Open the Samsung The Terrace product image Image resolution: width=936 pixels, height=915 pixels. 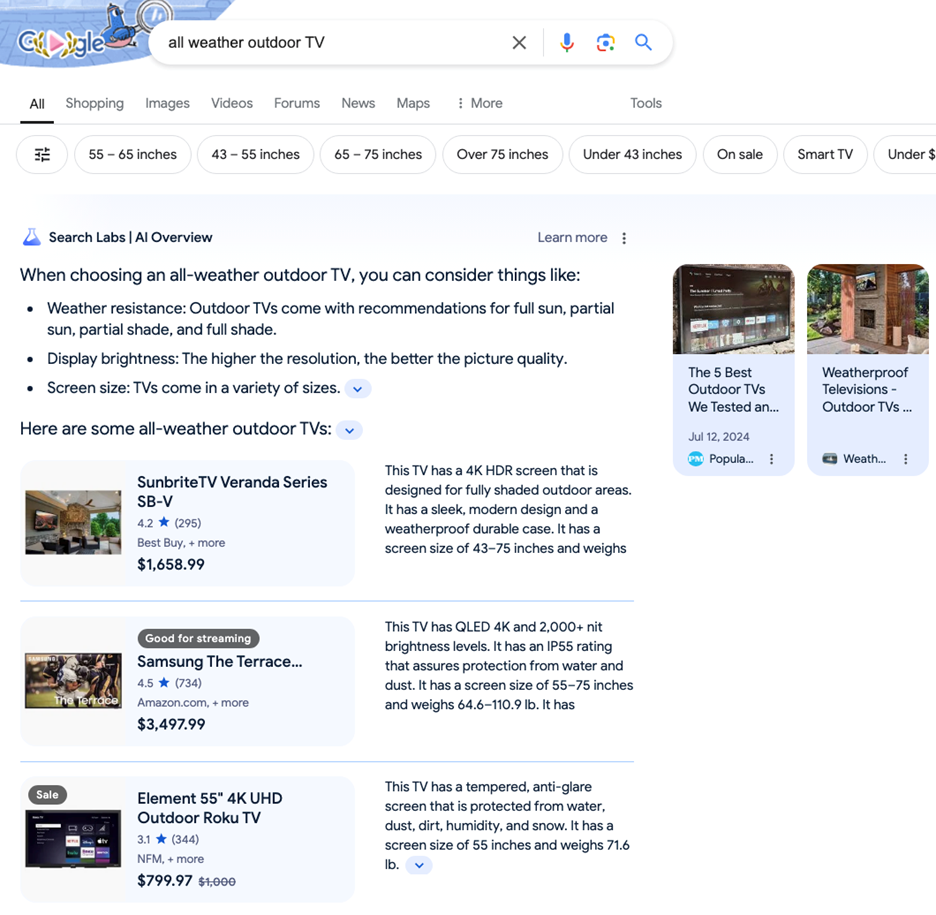point(73,681)
